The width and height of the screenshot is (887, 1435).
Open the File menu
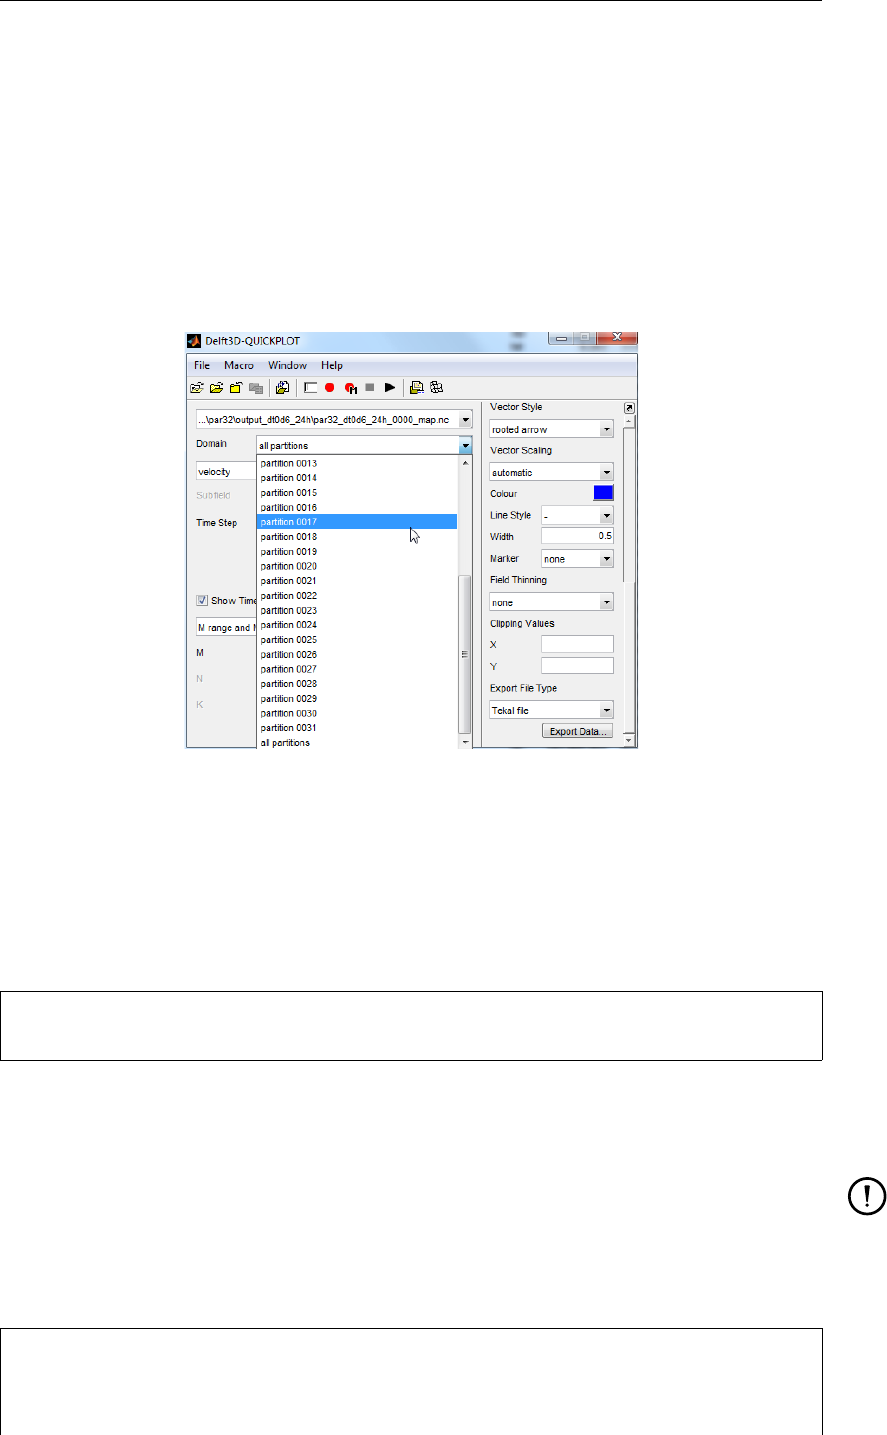click(x=202, y=366)
